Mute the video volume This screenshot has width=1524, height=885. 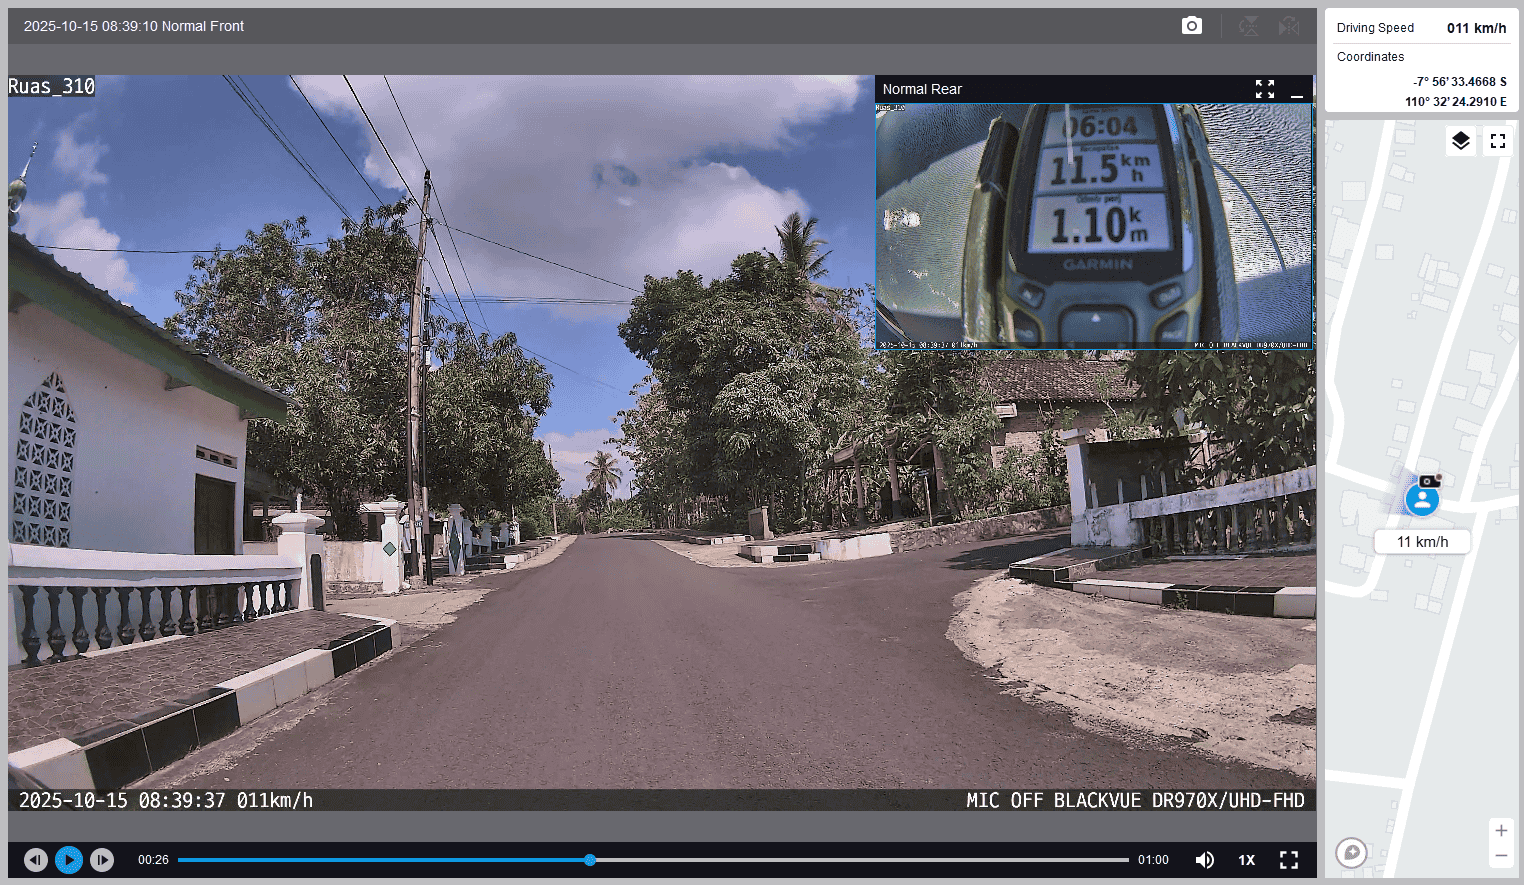pyautogui.click(x=1205, y=860)
